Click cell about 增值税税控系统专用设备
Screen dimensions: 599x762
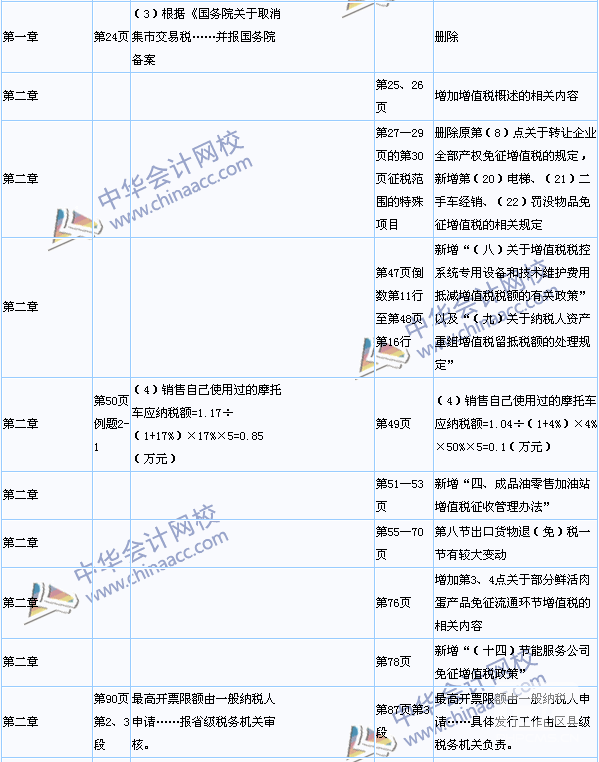click(x=515, y=307)
